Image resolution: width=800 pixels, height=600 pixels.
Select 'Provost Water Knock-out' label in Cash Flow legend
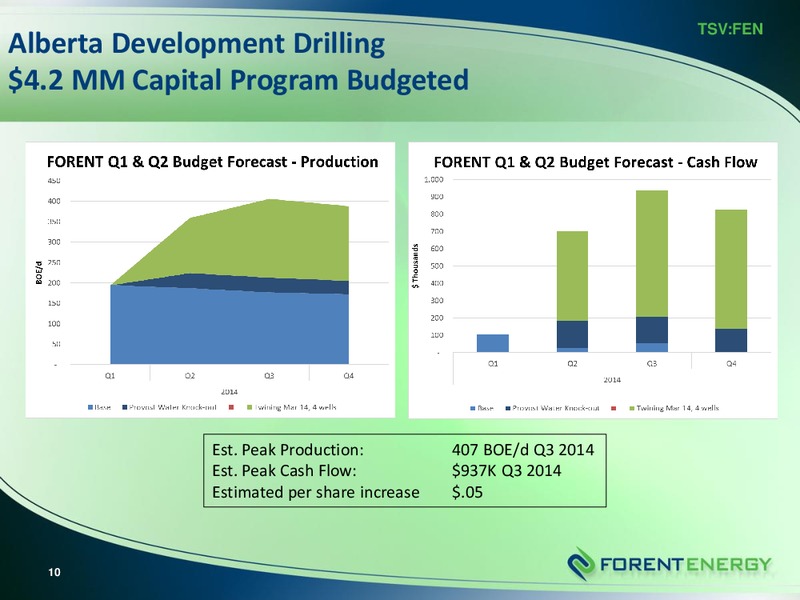(x=556, y=408)
